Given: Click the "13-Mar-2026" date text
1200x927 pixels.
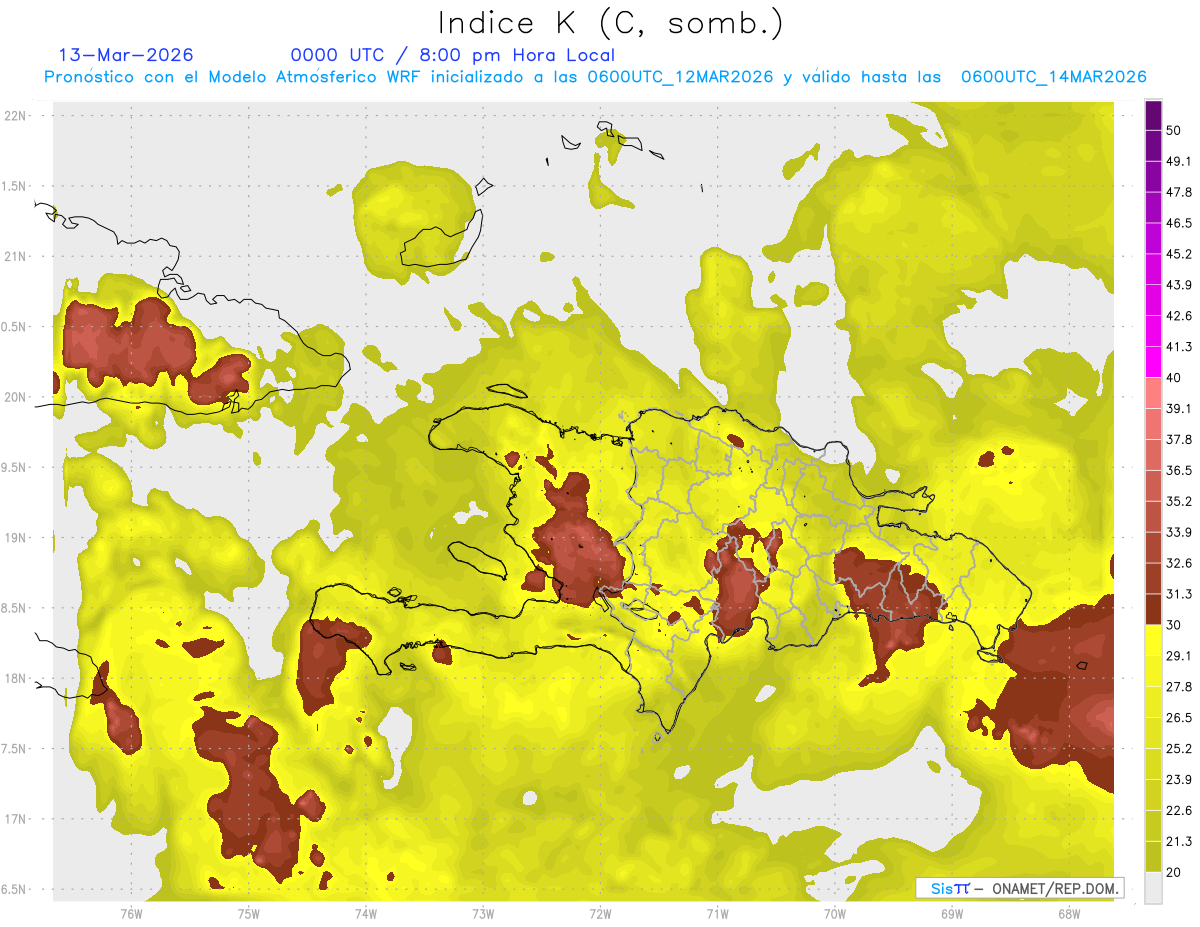Looking at the screenshot, I should point(126,55).
